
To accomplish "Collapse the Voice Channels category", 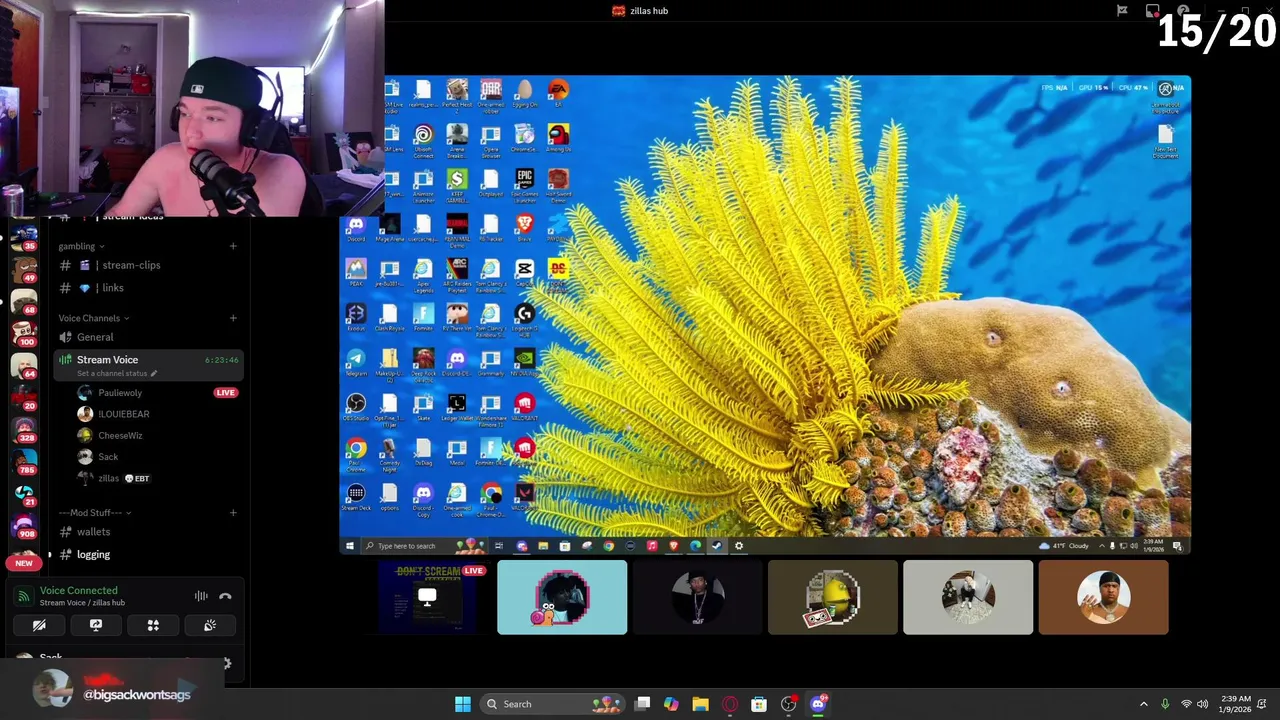I will point(93,318).
